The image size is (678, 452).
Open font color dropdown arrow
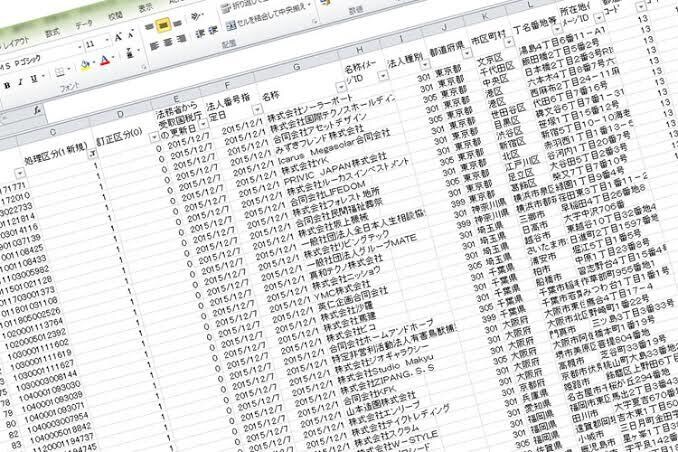point(114,58)
